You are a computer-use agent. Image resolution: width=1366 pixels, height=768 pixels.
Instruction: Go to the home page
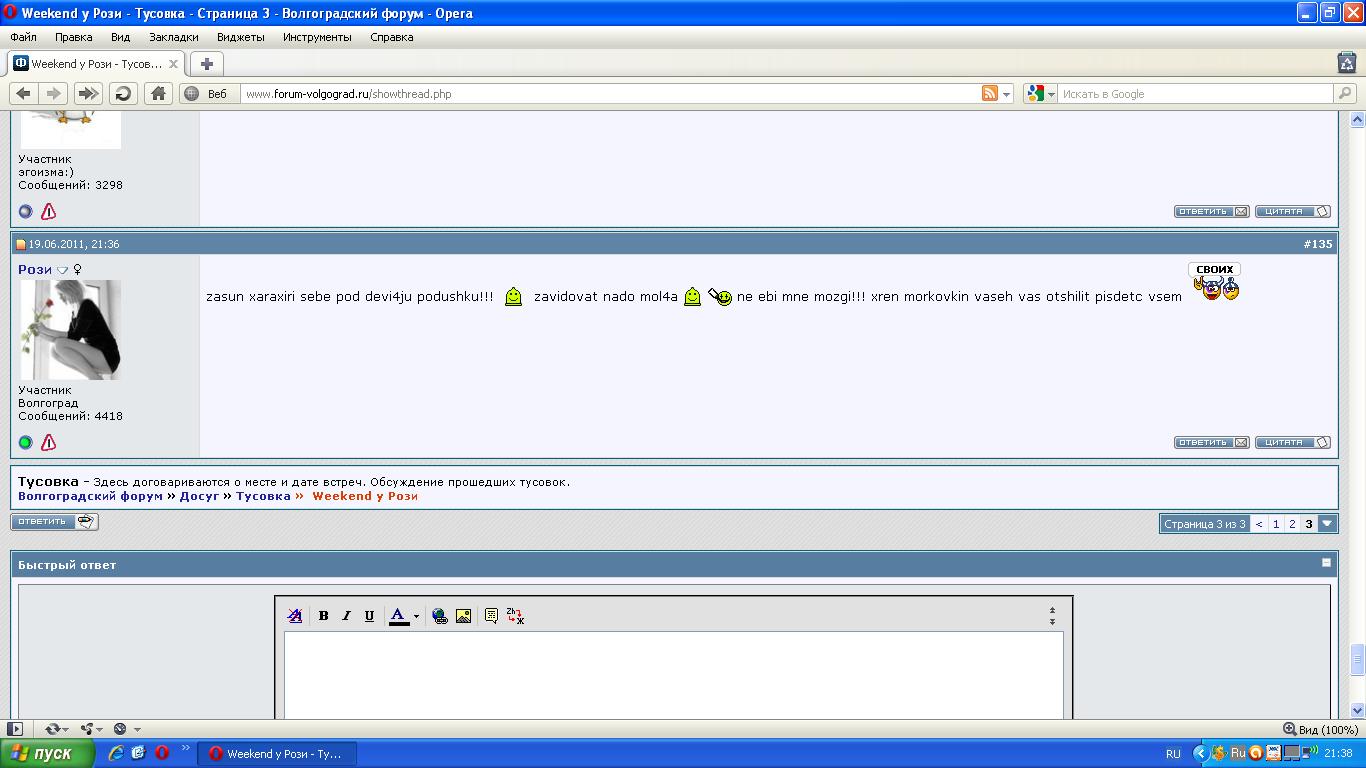158,93
